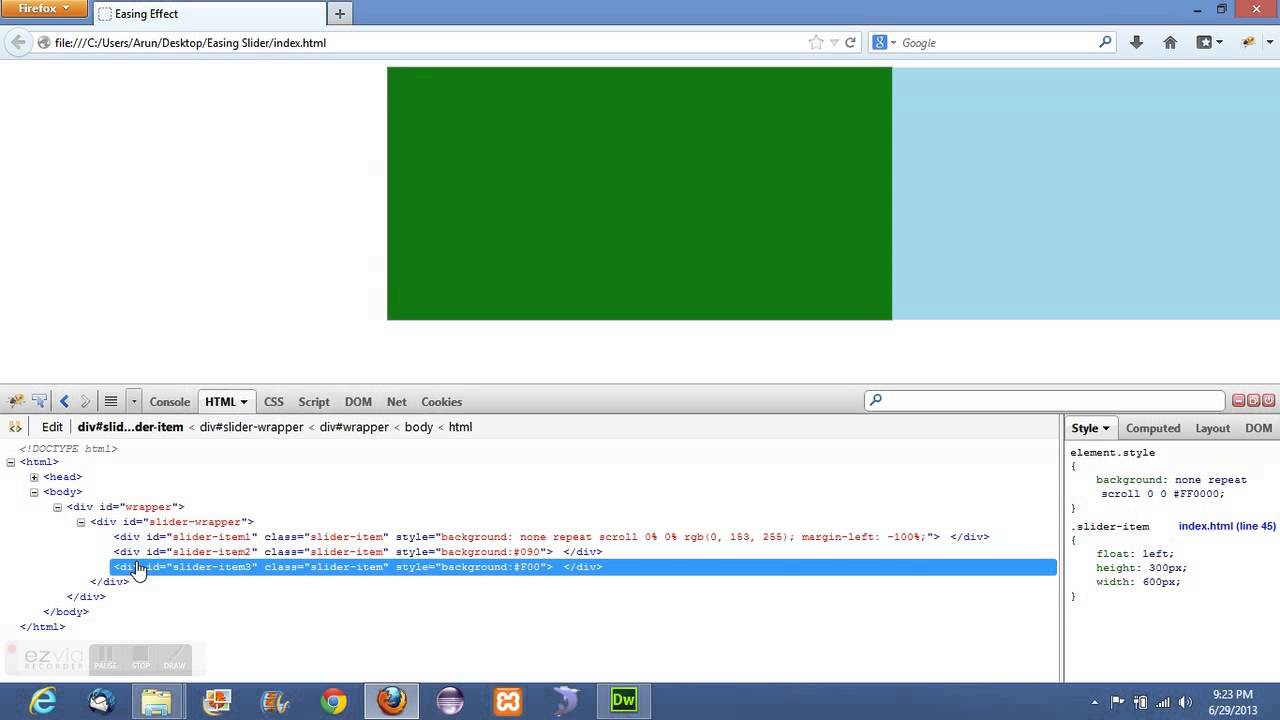
Task: Open the Firefox application menu button
Action: (44, 9)
